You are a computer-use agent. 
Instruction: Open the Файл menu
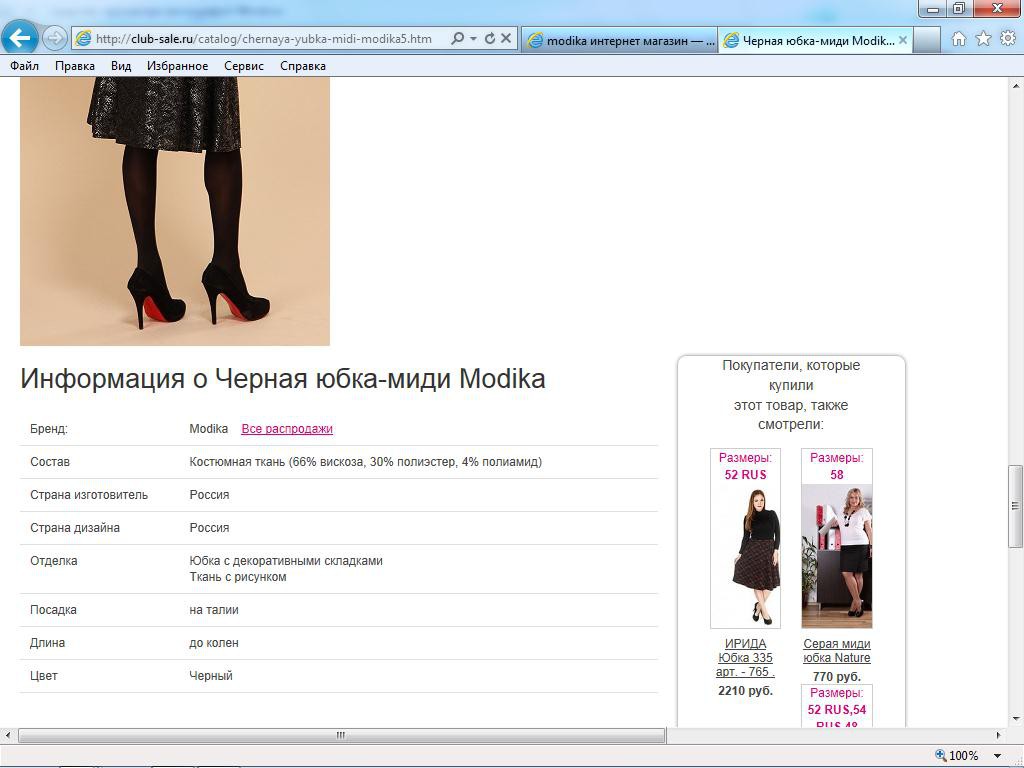pos(24,66)
